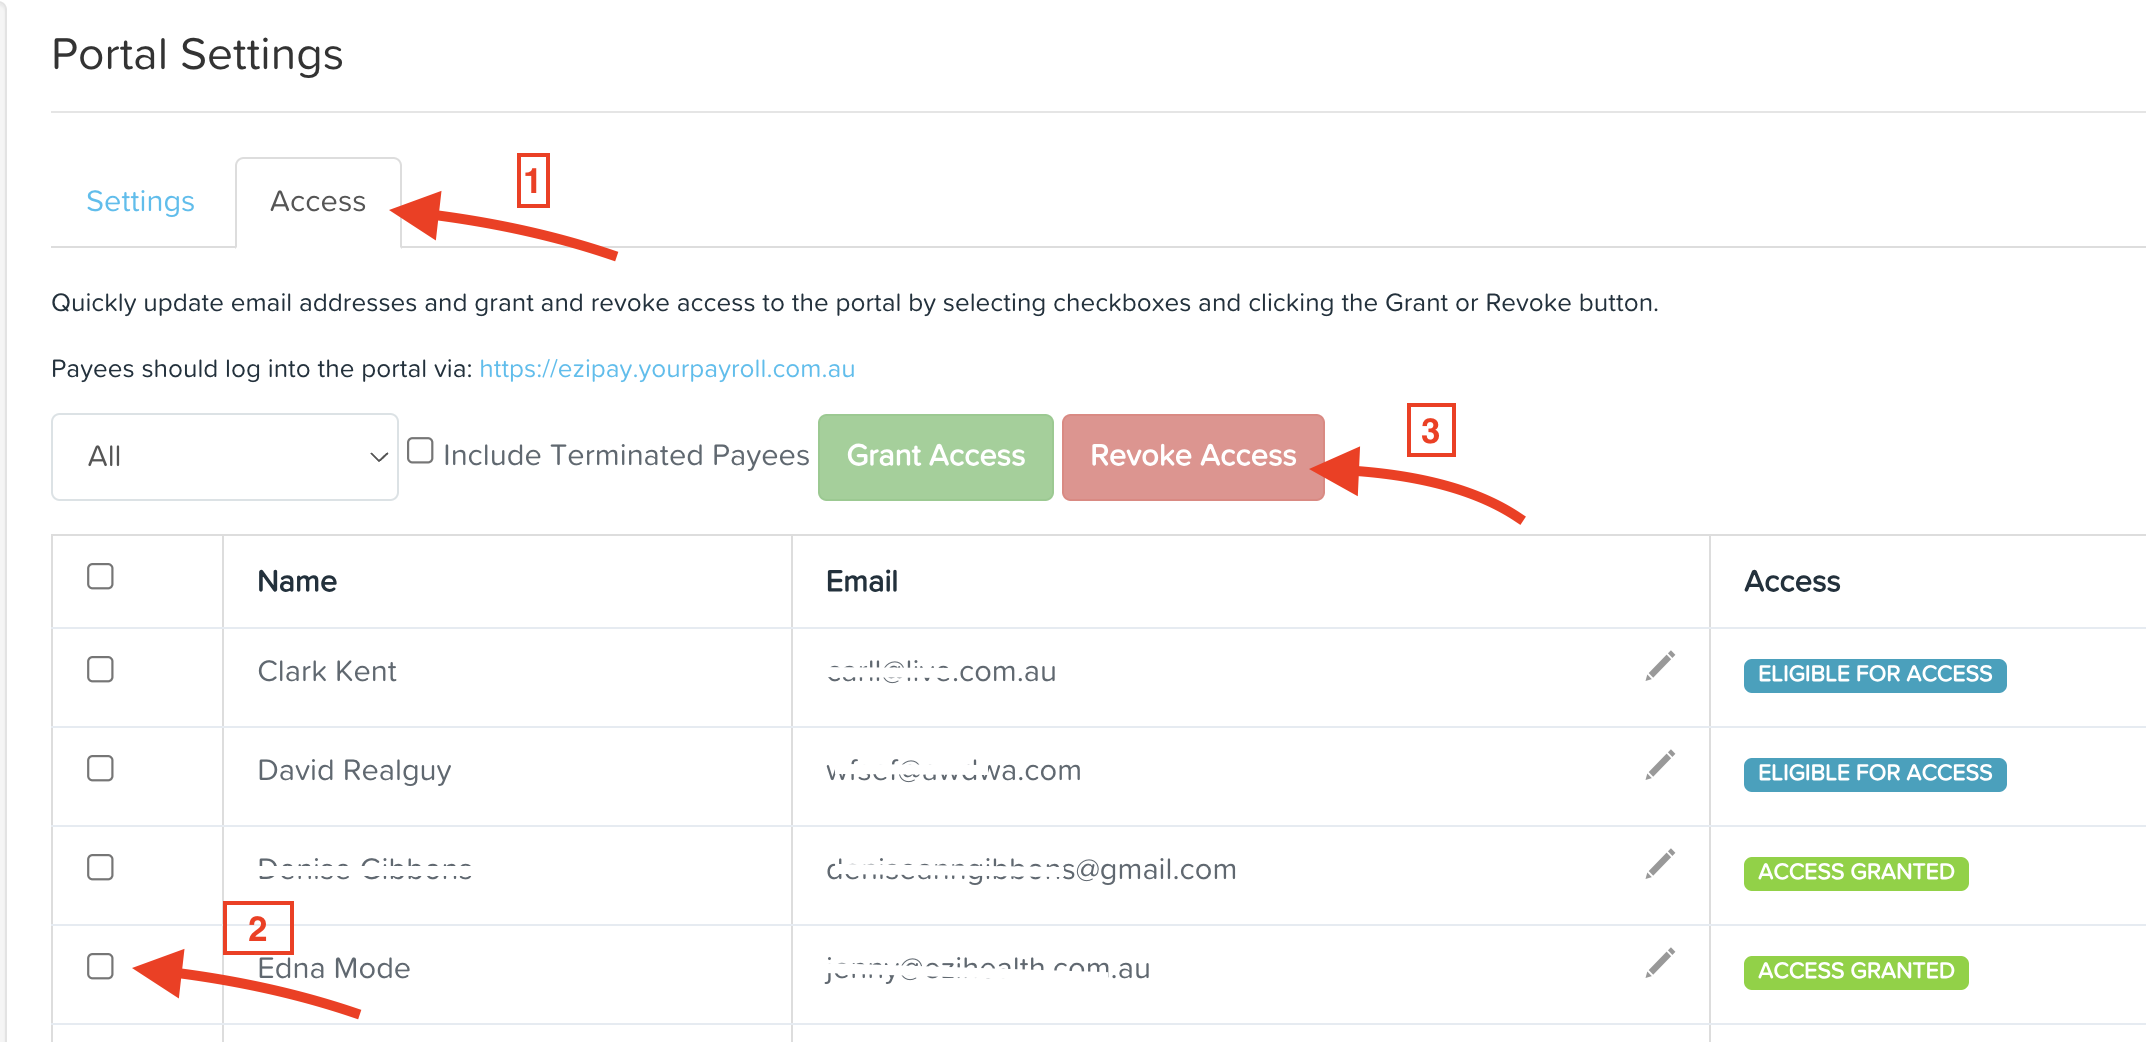The height and width of the screenshot is (1042, 2146).
Task: Switch to the Settings tab
Action: pos(140,201)
